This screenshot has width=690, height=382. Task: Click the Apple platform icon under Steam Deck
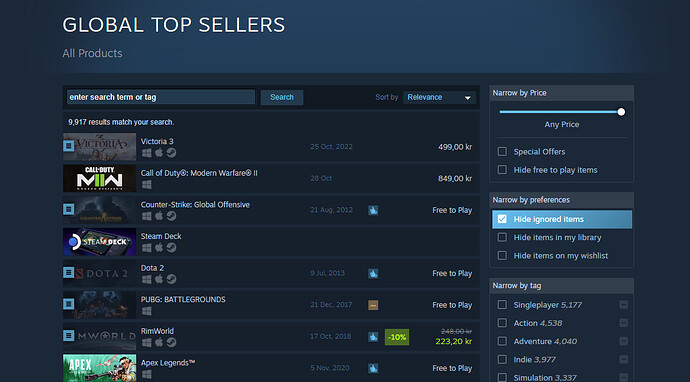click(159, 248)
